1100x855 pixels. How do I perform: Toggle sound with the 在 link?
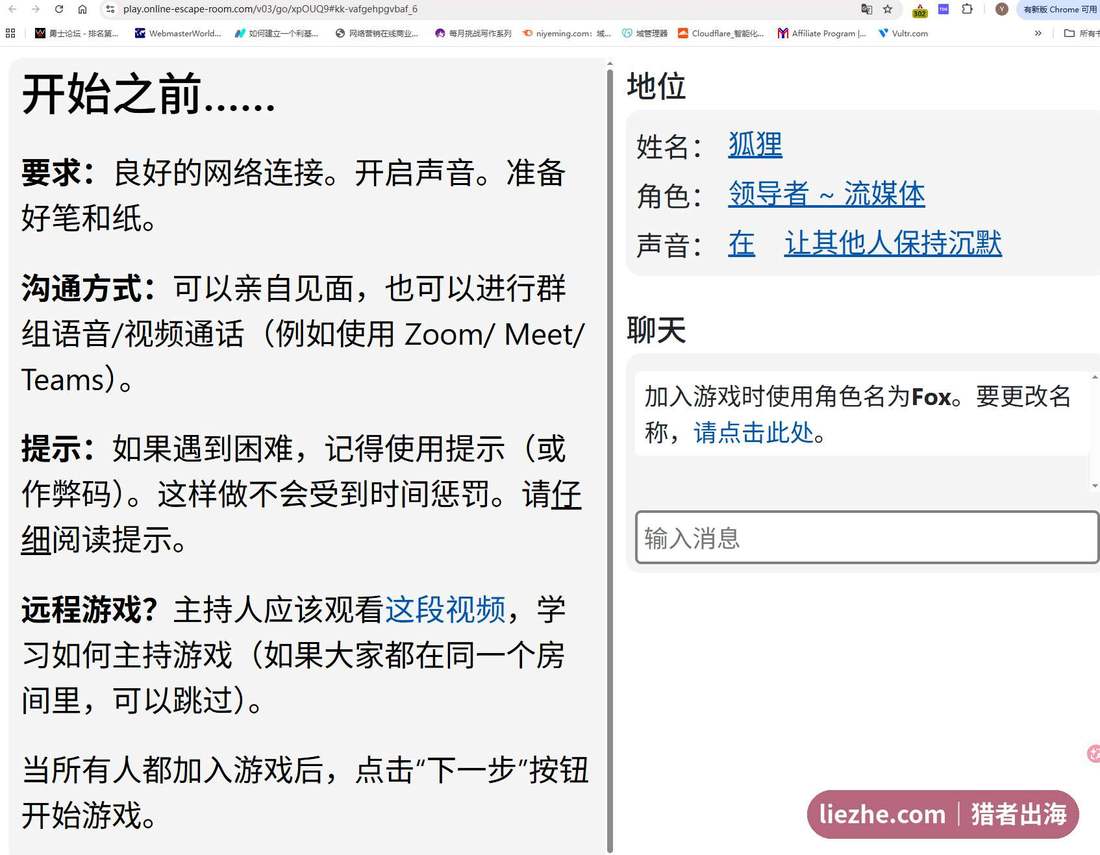[742, 243]
